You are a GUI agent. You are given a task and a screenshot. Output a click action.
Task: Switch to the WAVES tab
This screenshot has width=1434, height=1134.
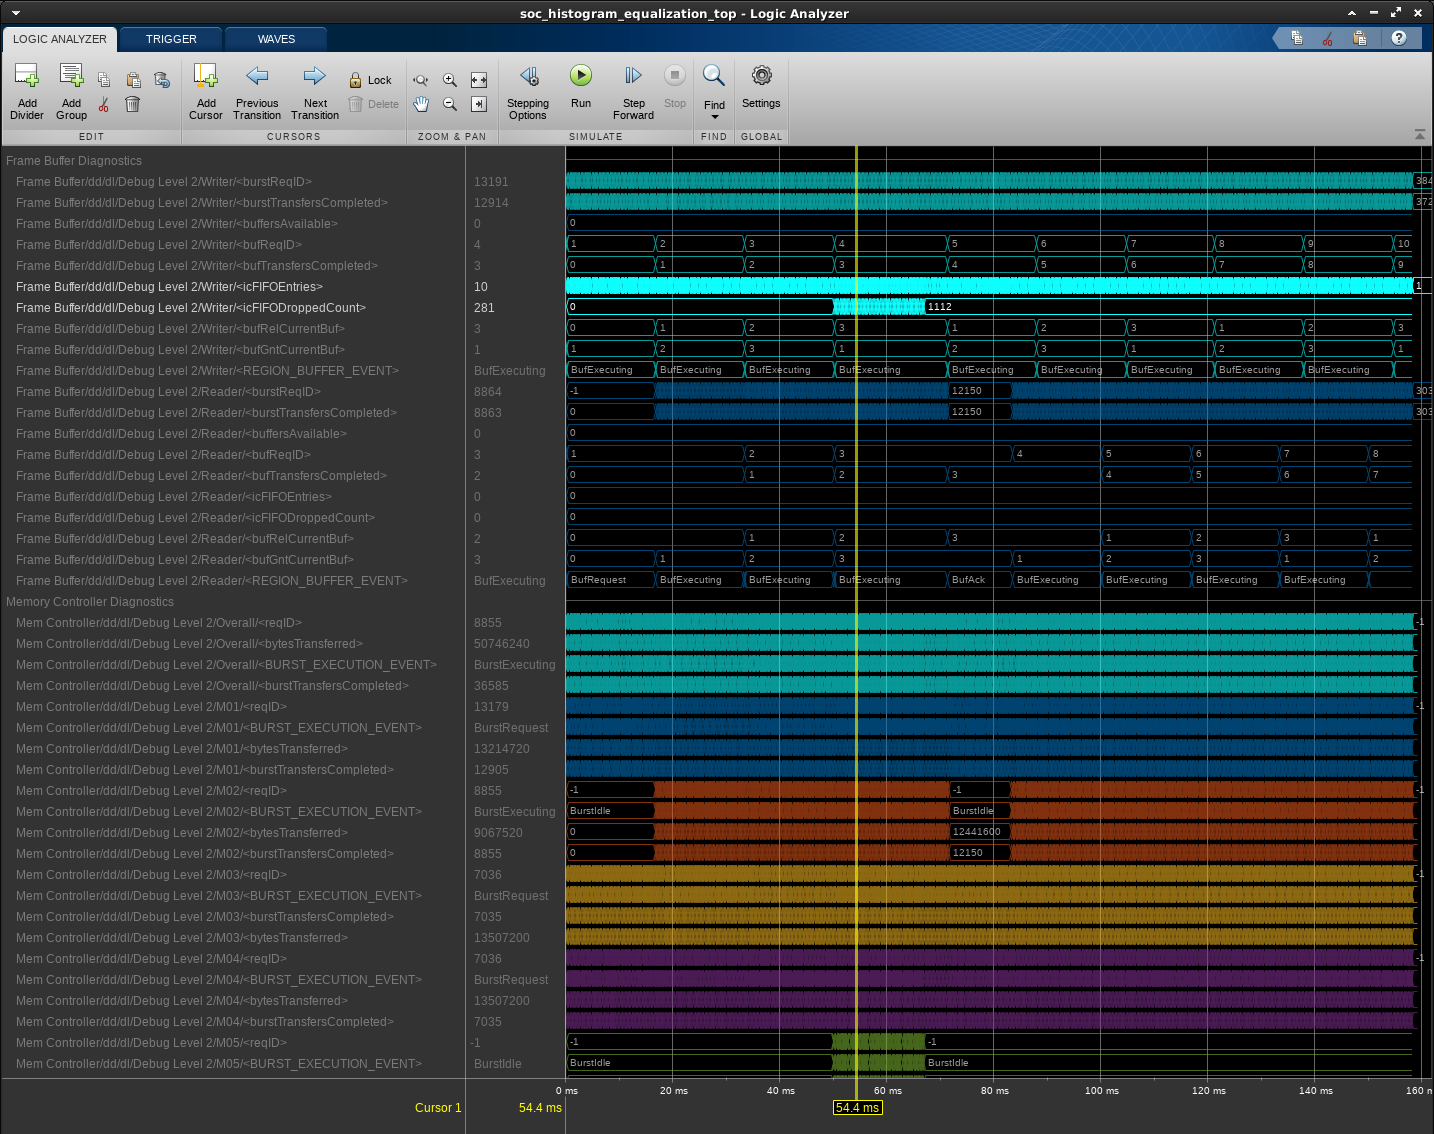point(276,39)
